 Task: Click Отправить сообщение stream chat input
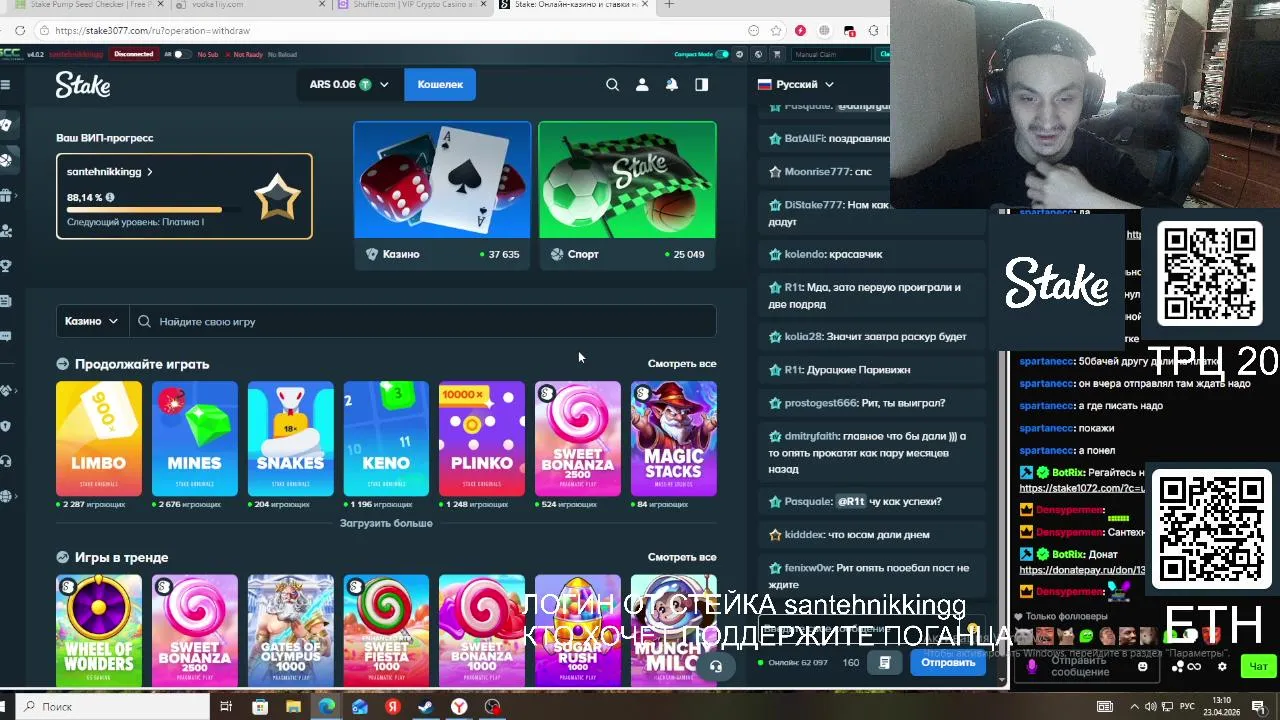[x=1085, y=667]
